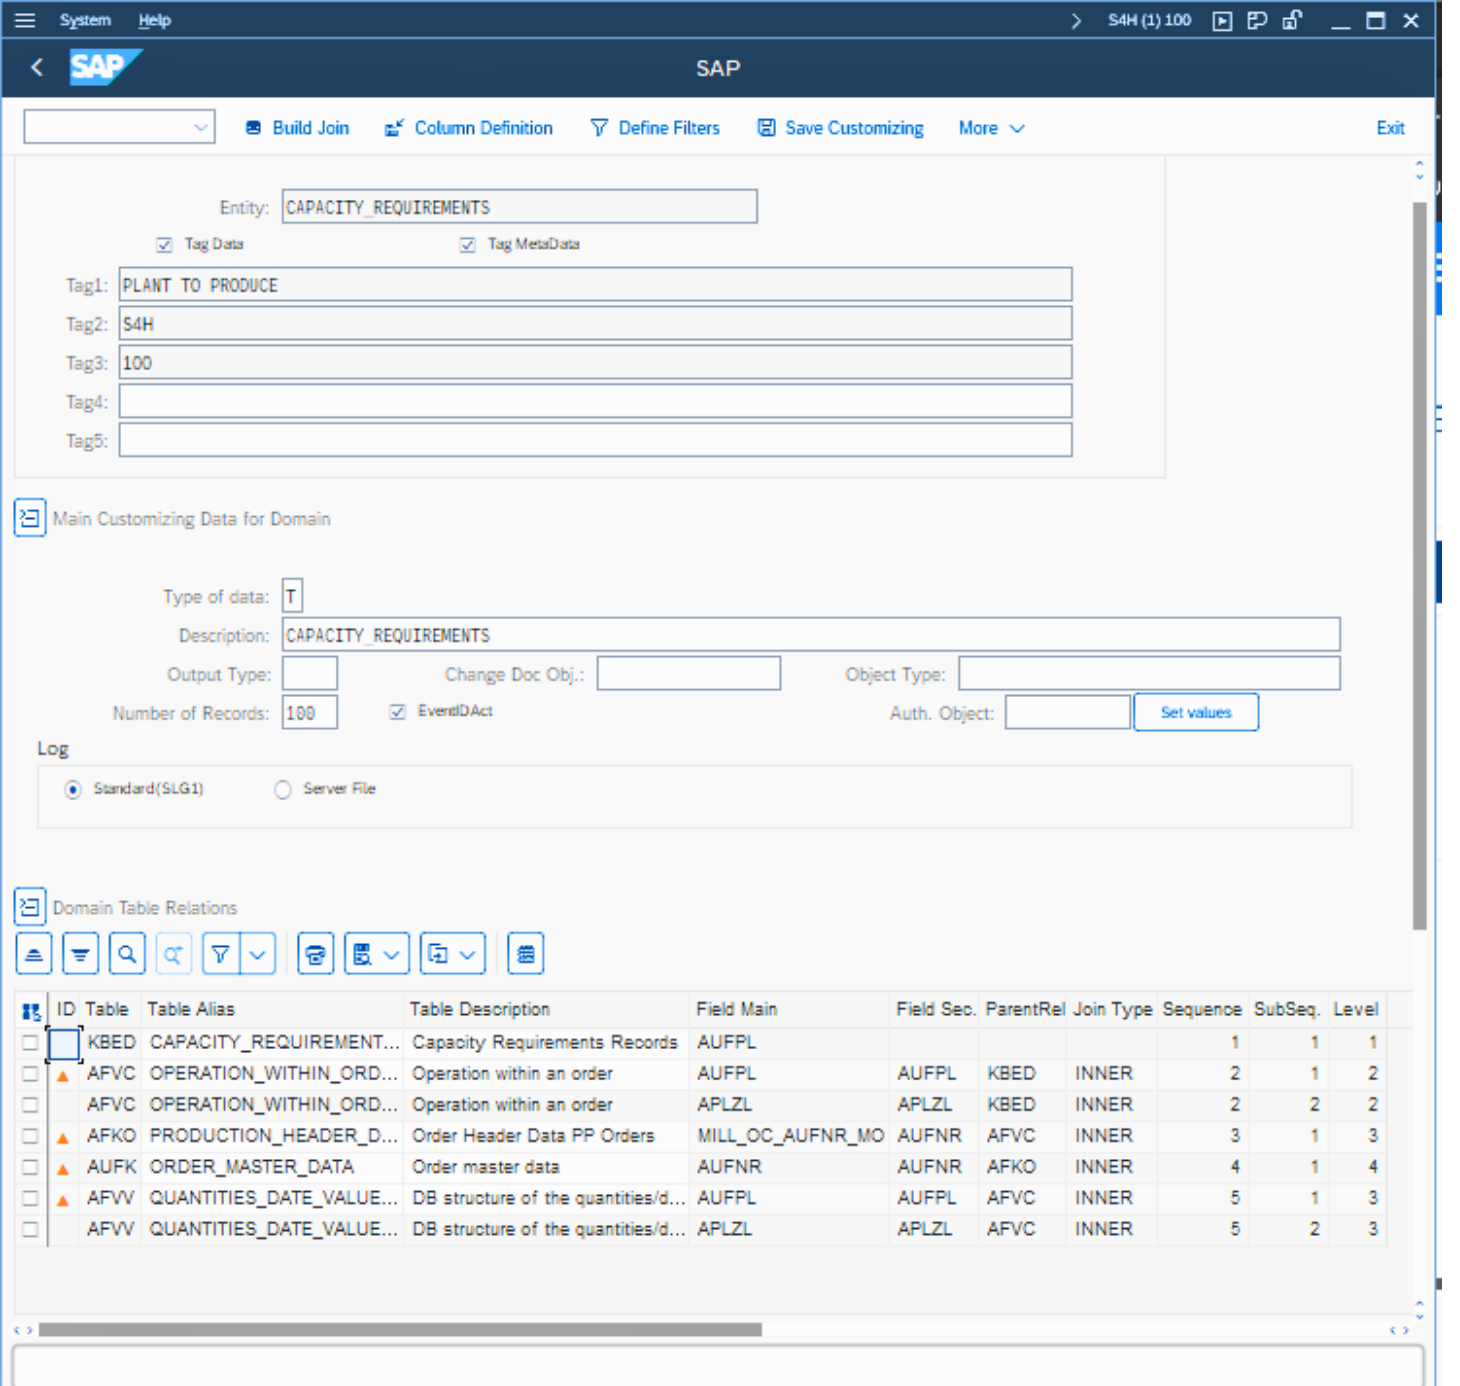
Task: Click the set filter funnel icon
Action: [x=221, y=955]
